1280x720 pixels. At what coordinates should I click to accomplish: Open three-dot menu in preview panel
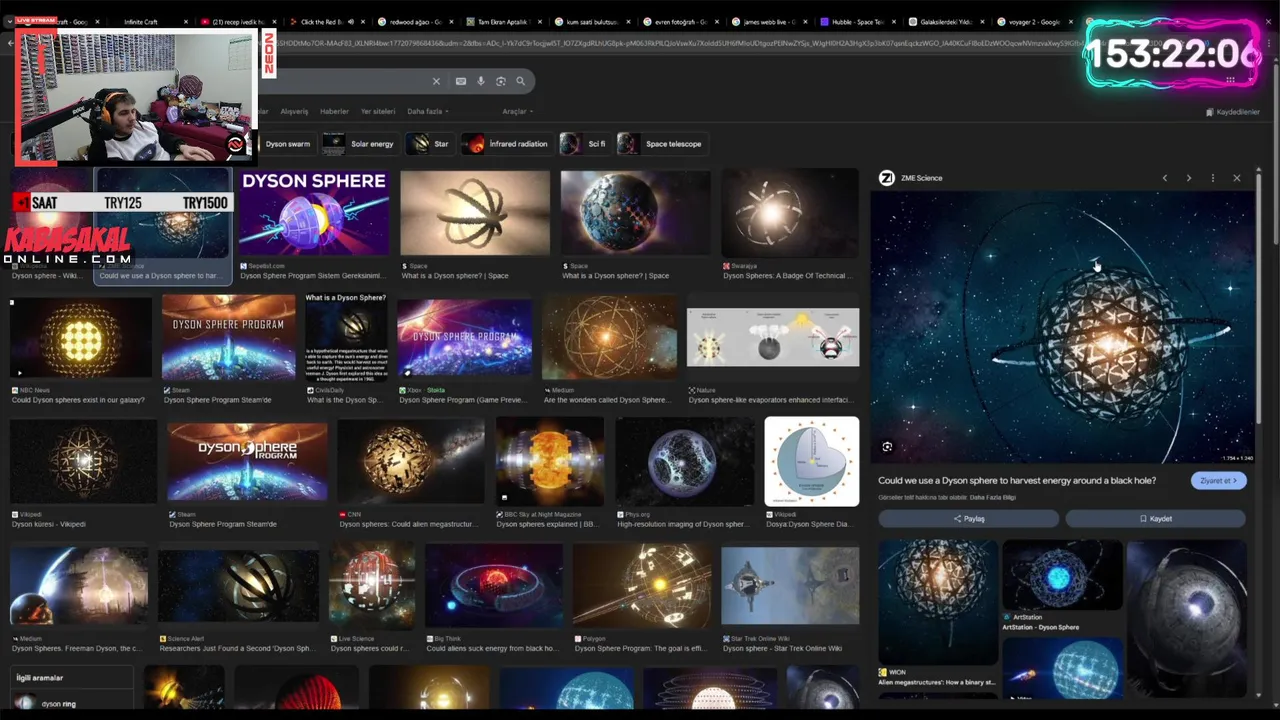[1212, 178]
